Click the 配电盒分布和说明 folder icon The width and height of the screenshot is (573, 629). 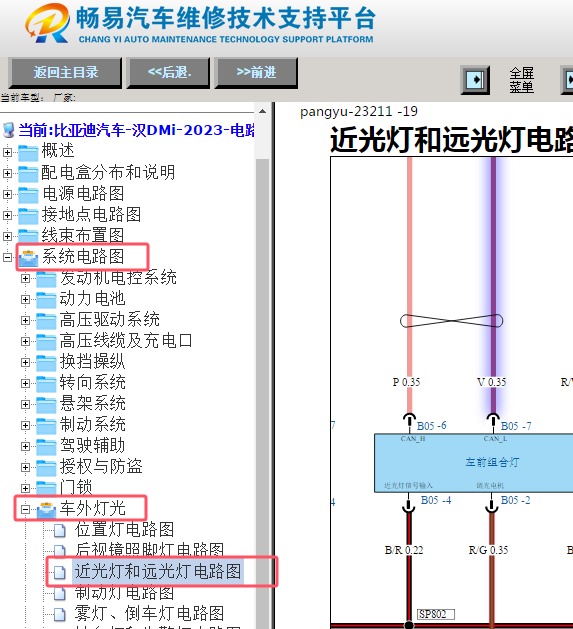(28, 173)
